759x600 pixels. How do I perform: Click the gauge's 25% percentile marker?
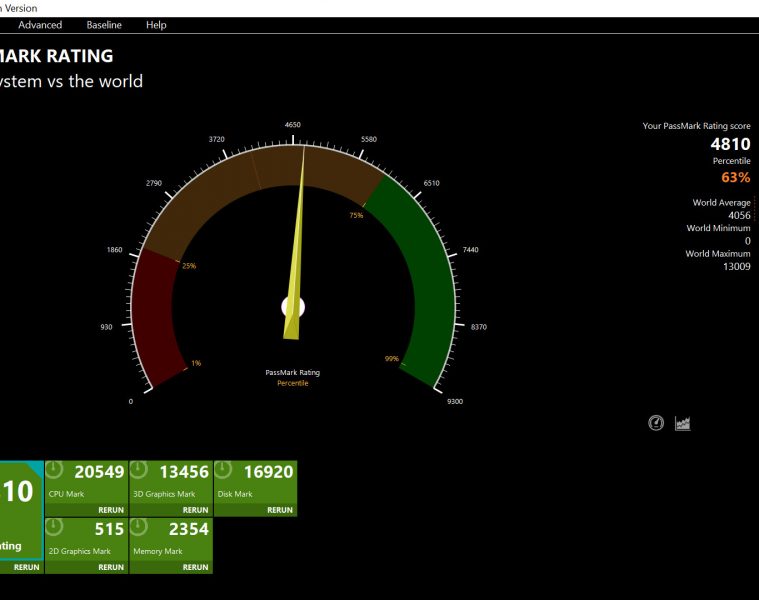[x=189, y=266]
